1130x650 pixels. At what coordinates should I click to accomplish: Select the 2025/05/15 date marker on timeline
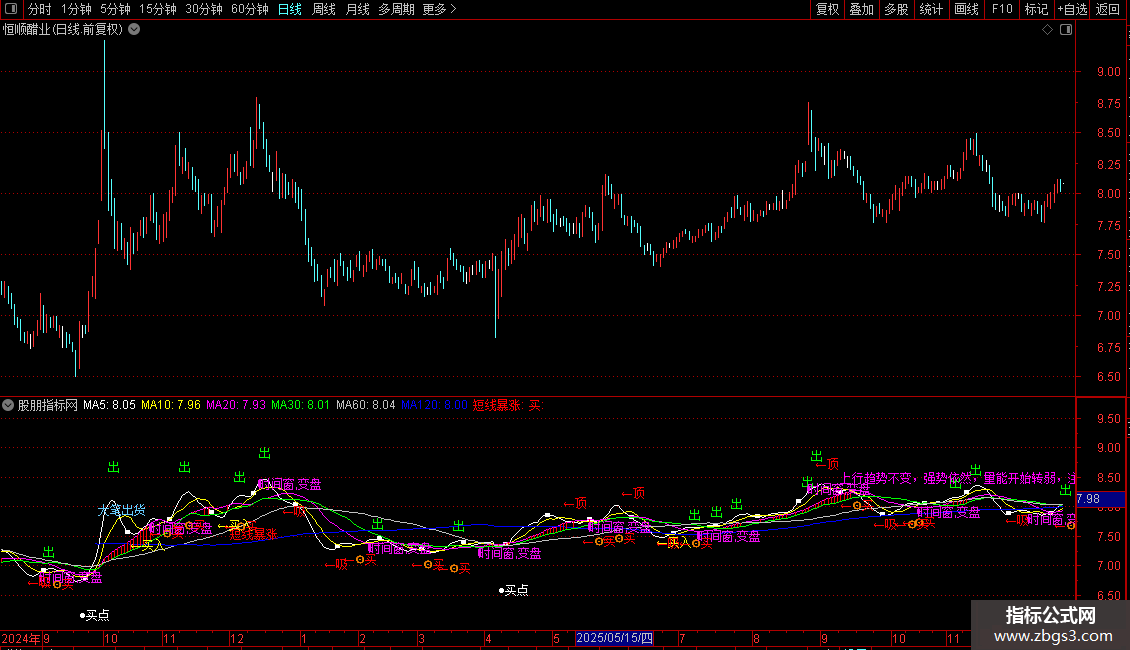click(x=615, y=638)
